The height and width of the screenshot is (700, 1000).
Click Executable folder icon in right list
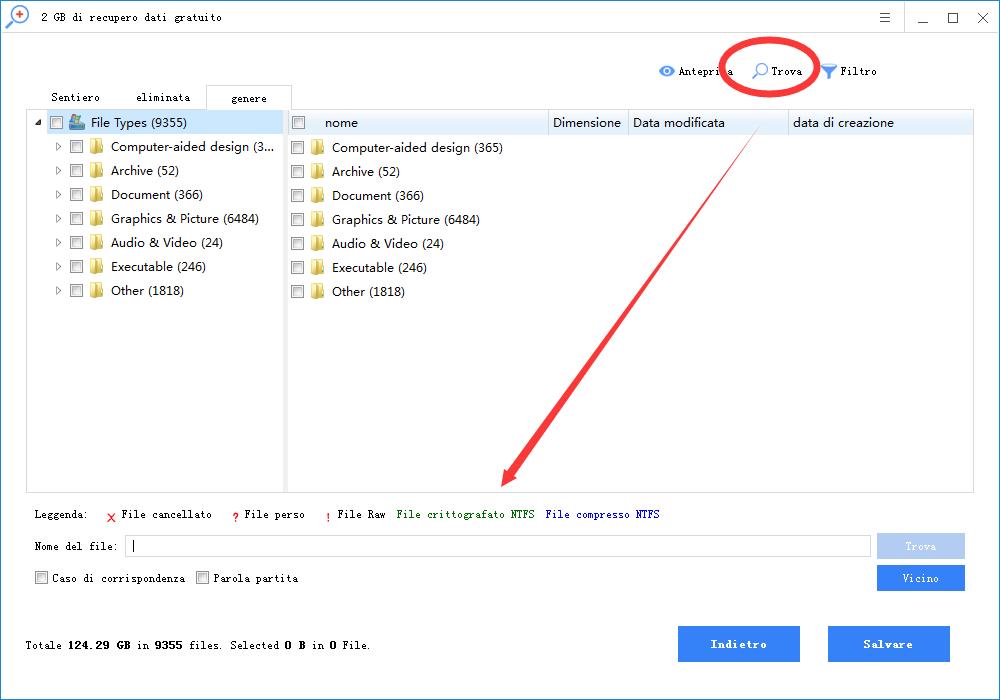pos(318,267)
